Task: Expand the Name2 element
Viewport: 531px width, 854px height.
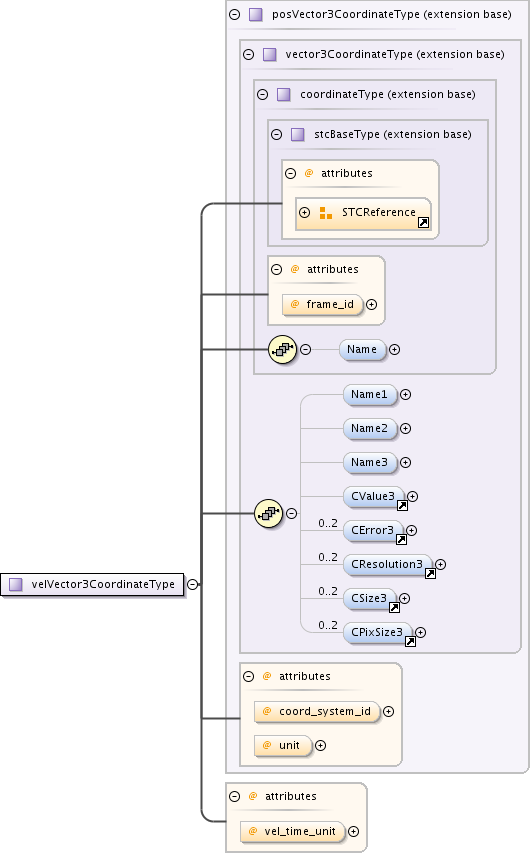Action: pos(406,429)
